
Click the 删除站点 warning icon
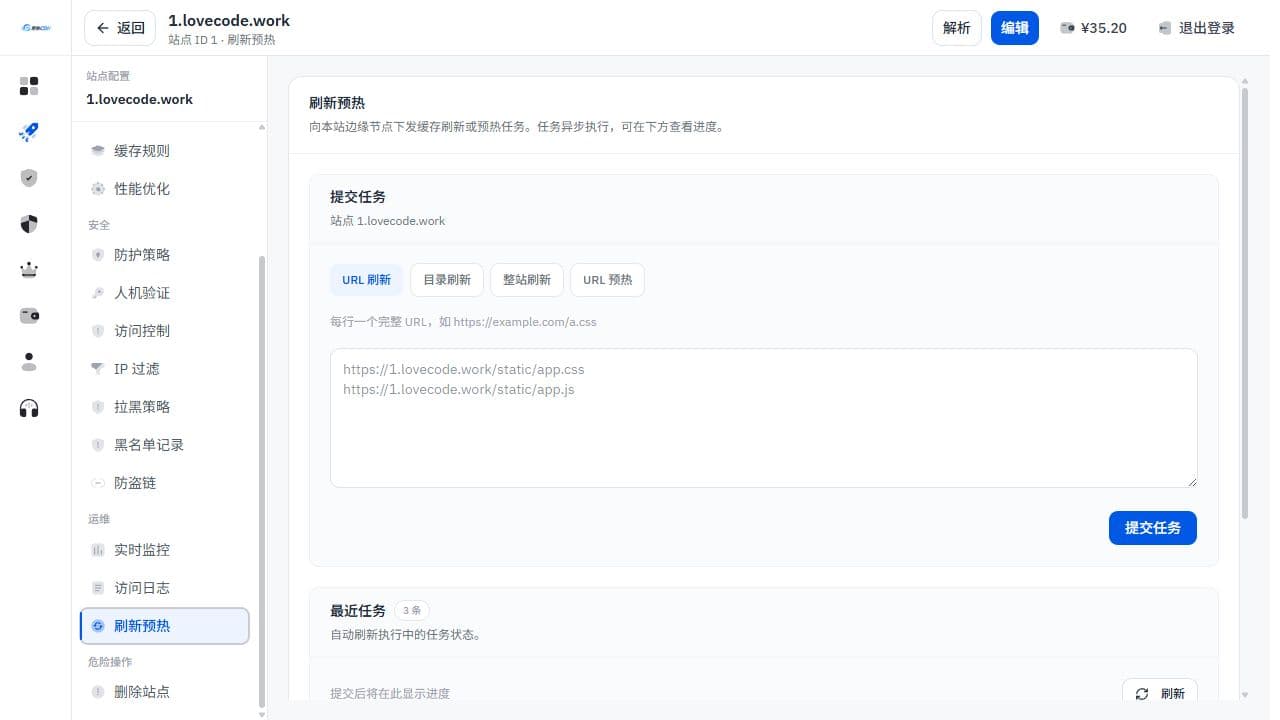[98, 692]
